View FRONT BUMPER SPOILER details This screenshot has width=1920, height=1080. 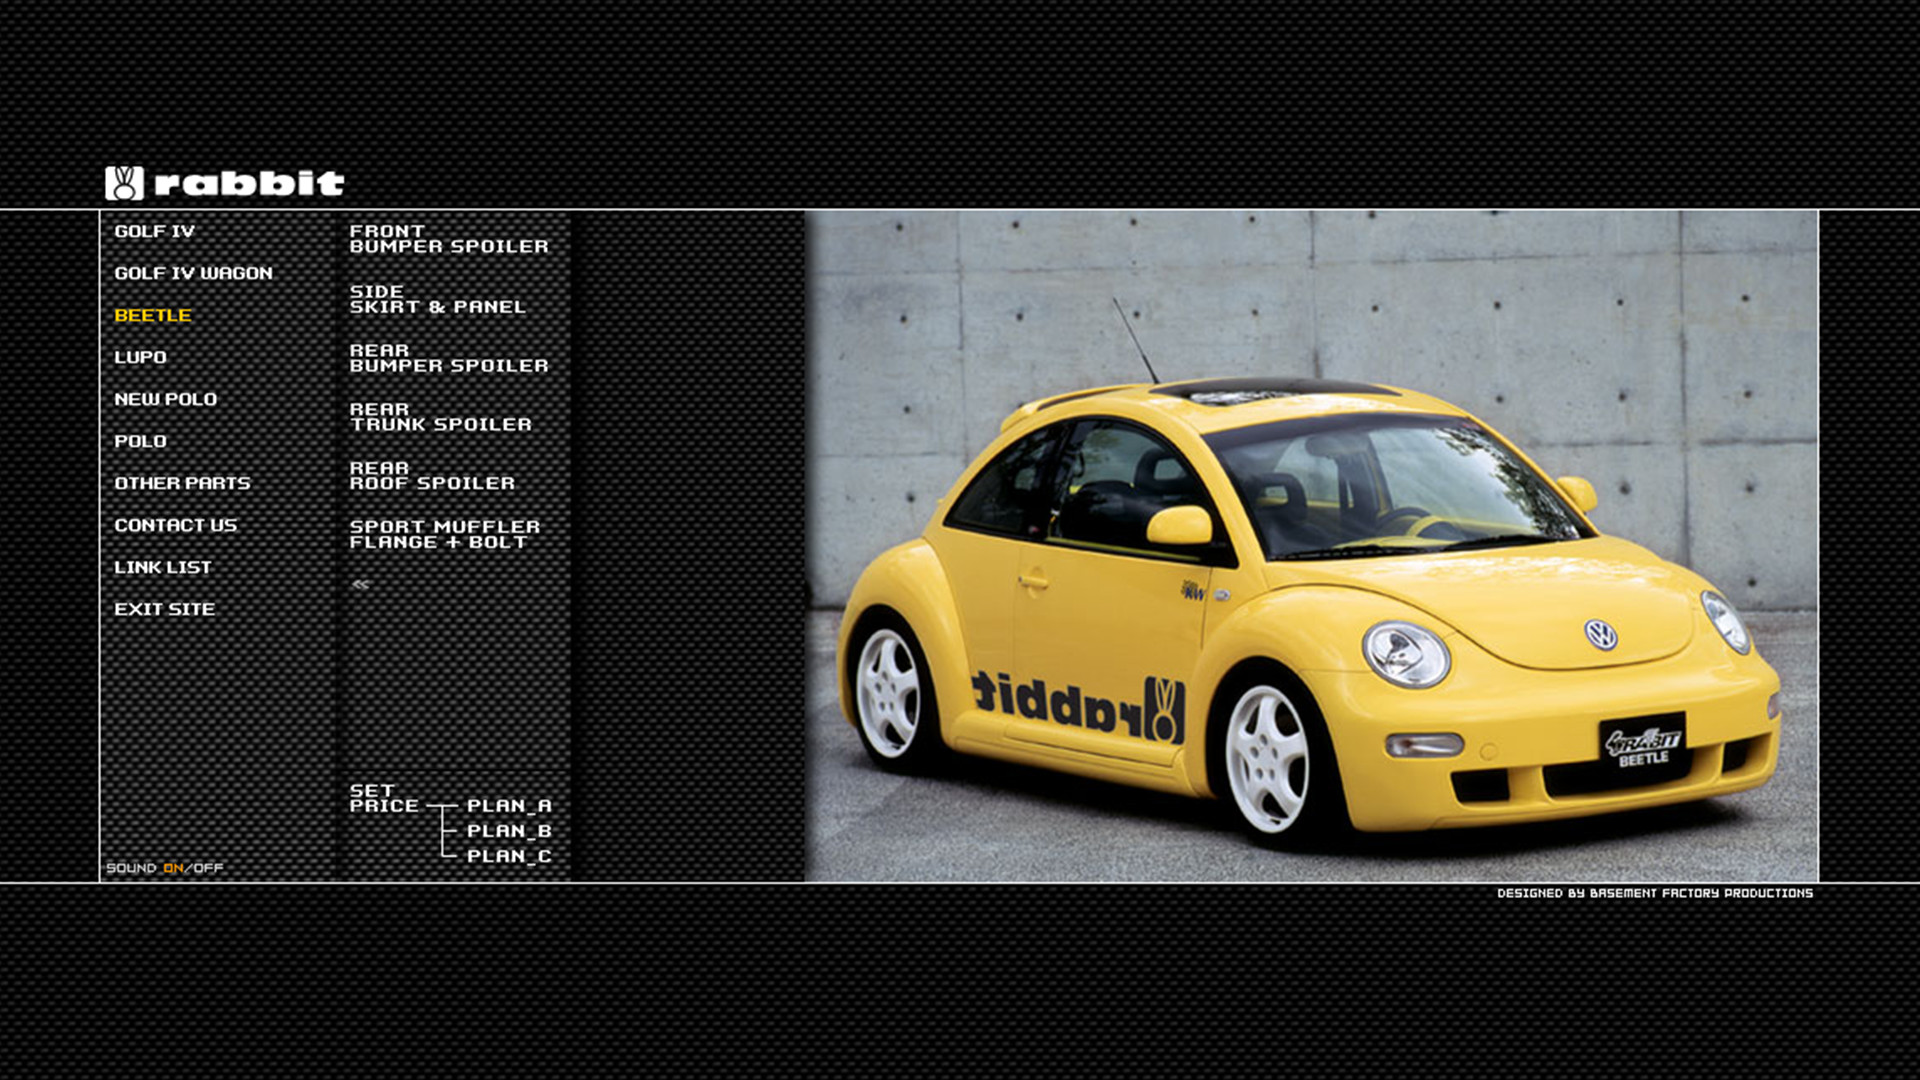tap(449, 239)
